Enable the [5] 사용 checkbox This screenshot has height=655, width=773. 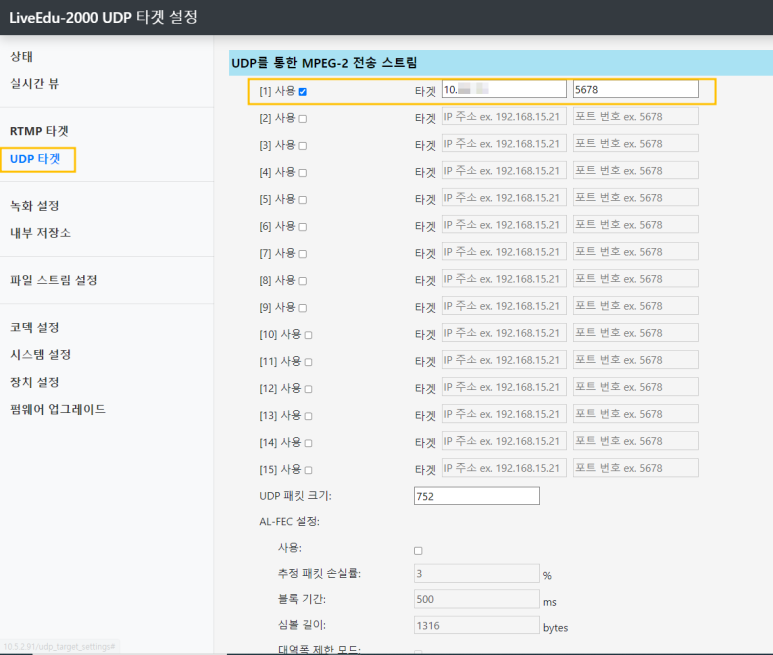click(303, 200)
